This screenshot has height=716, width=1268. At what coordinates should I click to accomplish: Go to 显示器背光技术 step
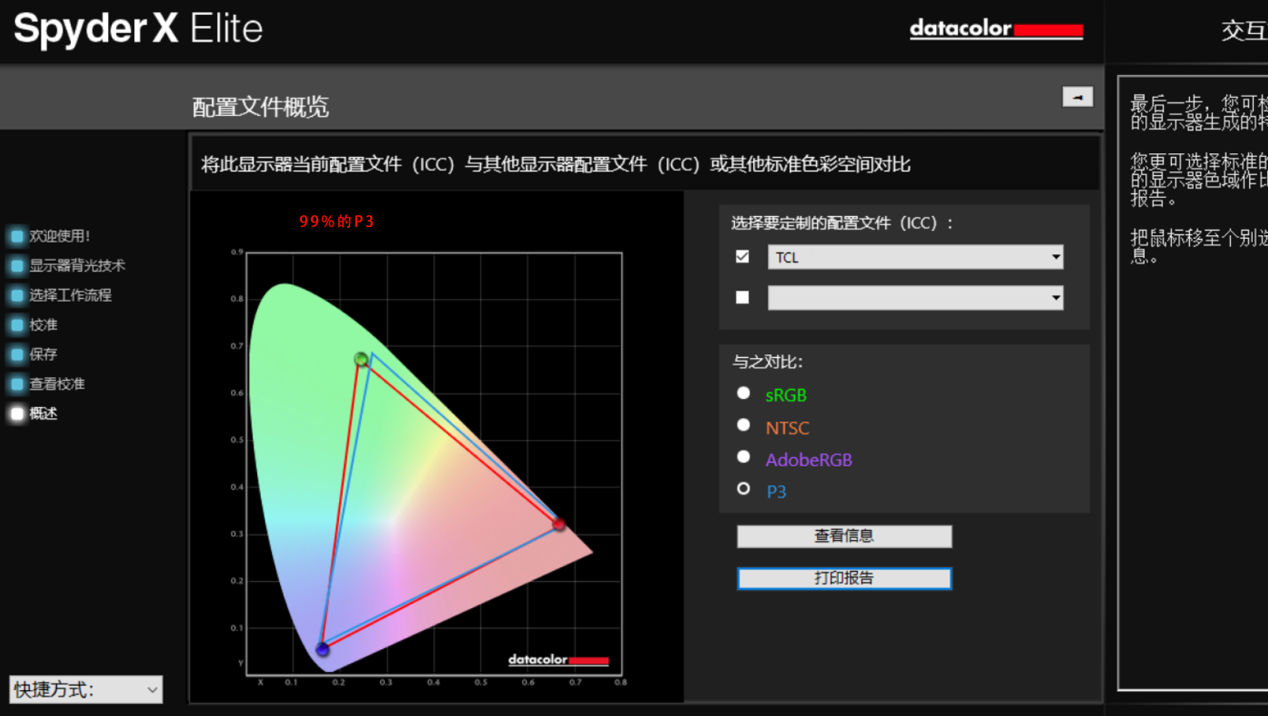[x=77, y=266]
